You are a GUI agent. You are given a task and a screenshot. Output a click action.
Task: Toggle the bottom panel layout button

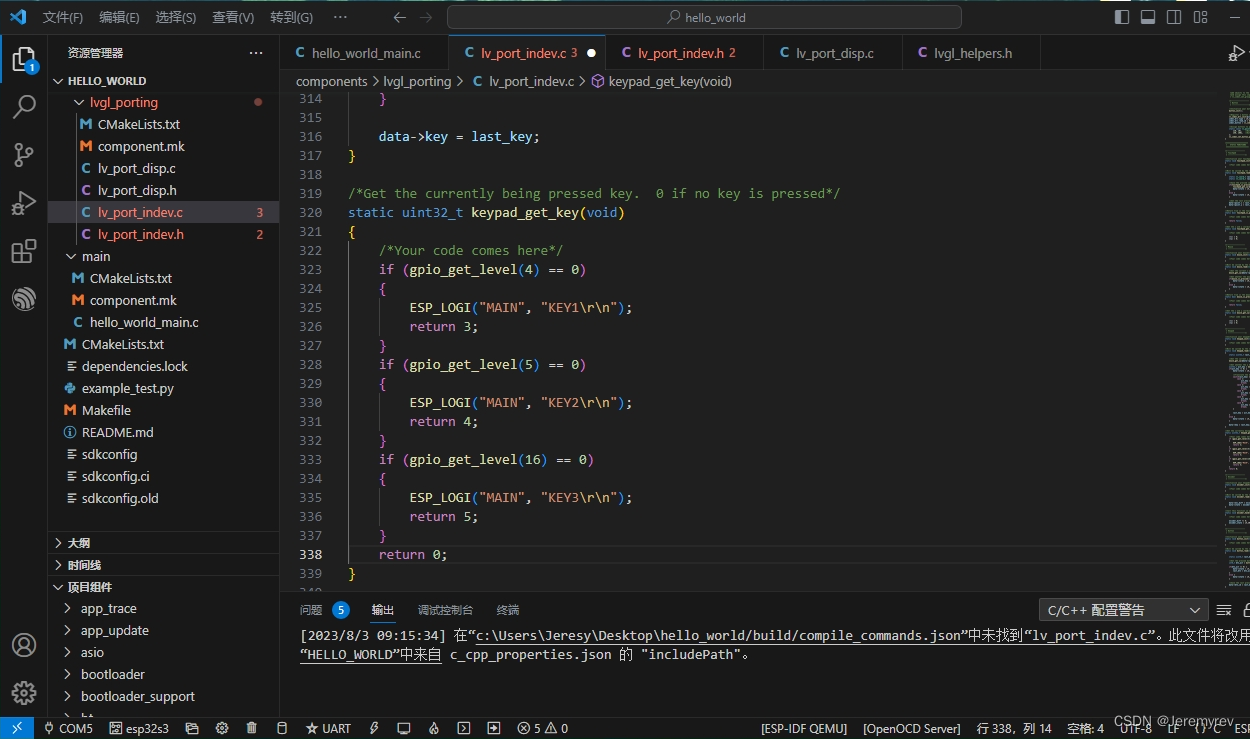point(1148,17)
